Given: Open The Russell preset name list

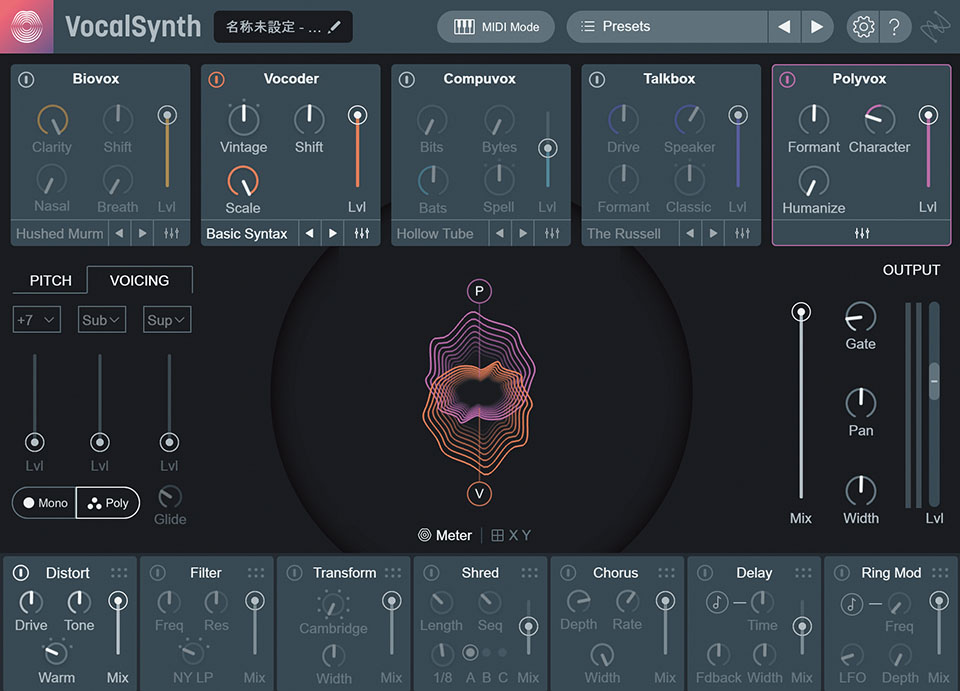Looking at the screenshot, I should pyautogui.click(x=631, y=233).
